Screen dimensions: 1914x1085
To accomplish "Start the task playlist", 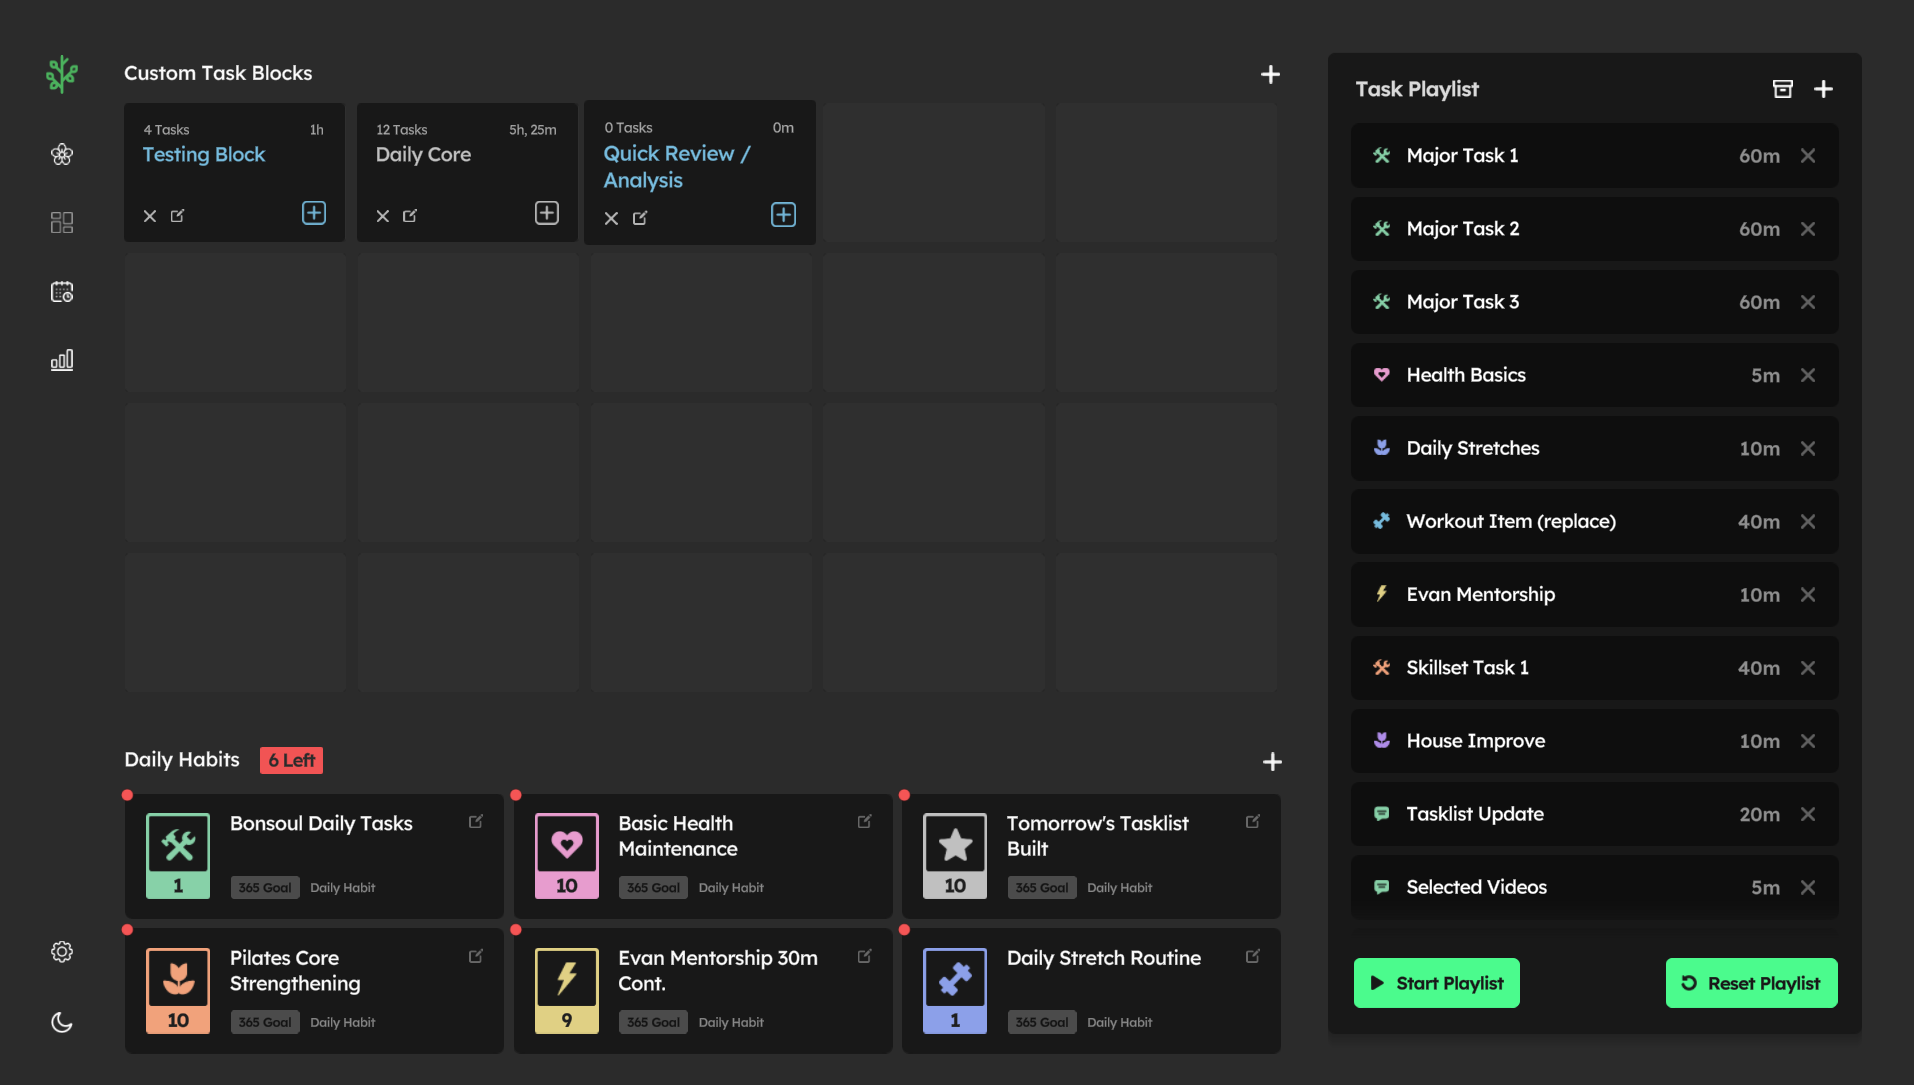I will tap(1436, 983).
